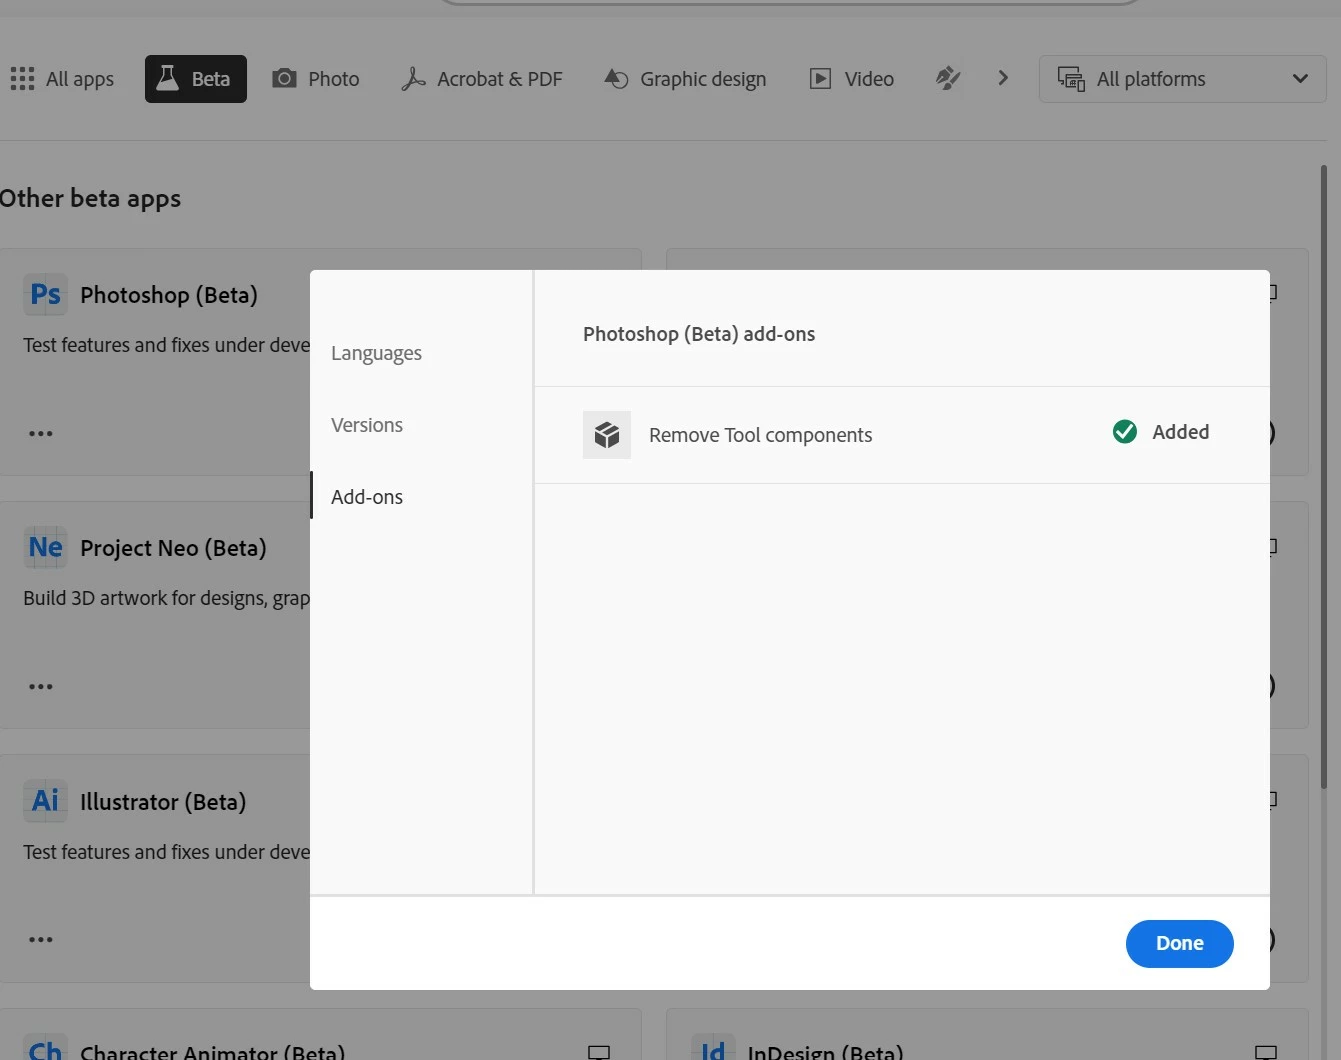This screenshot has width=1341, height=1060.
Task: Click the Done button
Action: [1180, 944]
